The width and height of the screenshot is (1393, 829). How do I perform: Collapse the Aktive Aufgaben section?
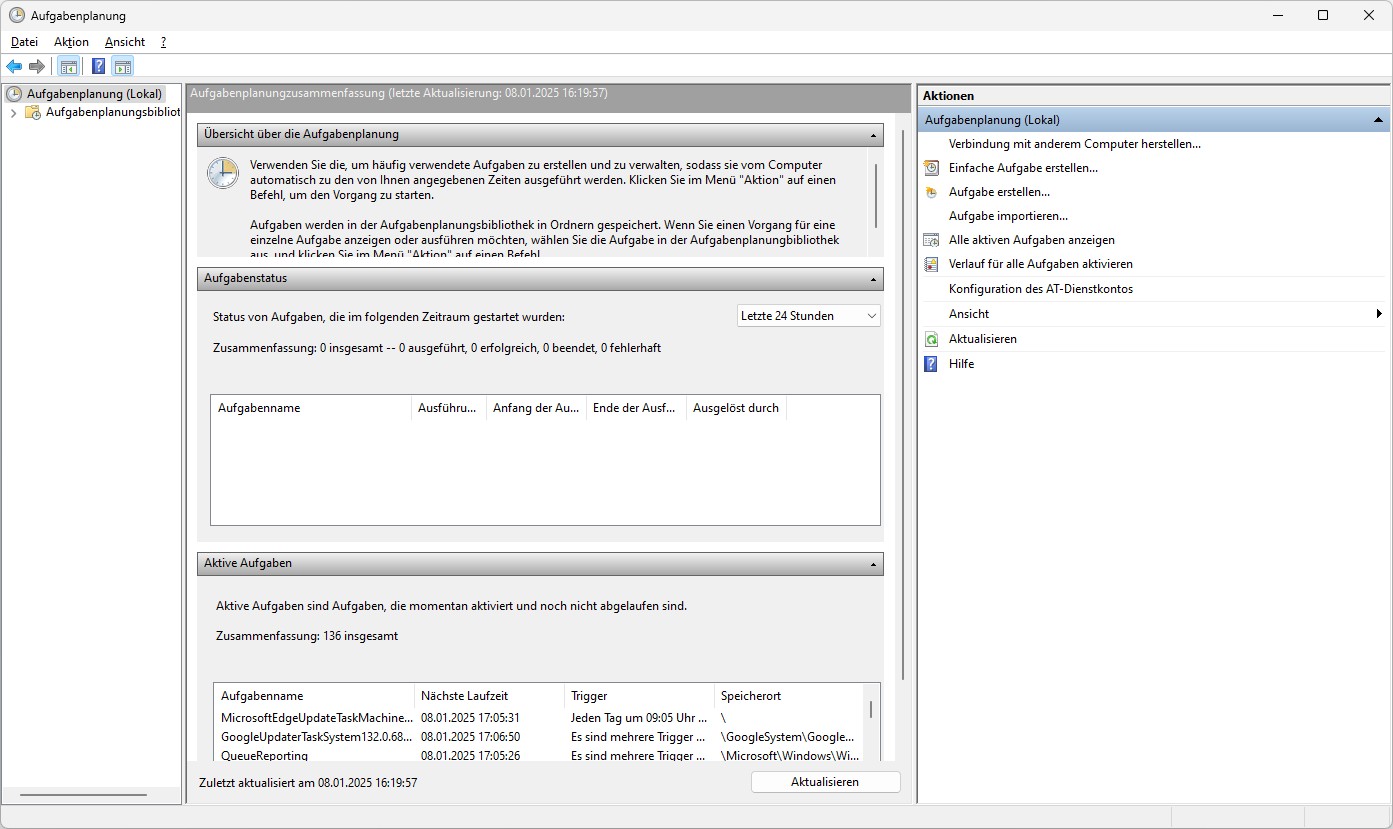tap(873, 564)
